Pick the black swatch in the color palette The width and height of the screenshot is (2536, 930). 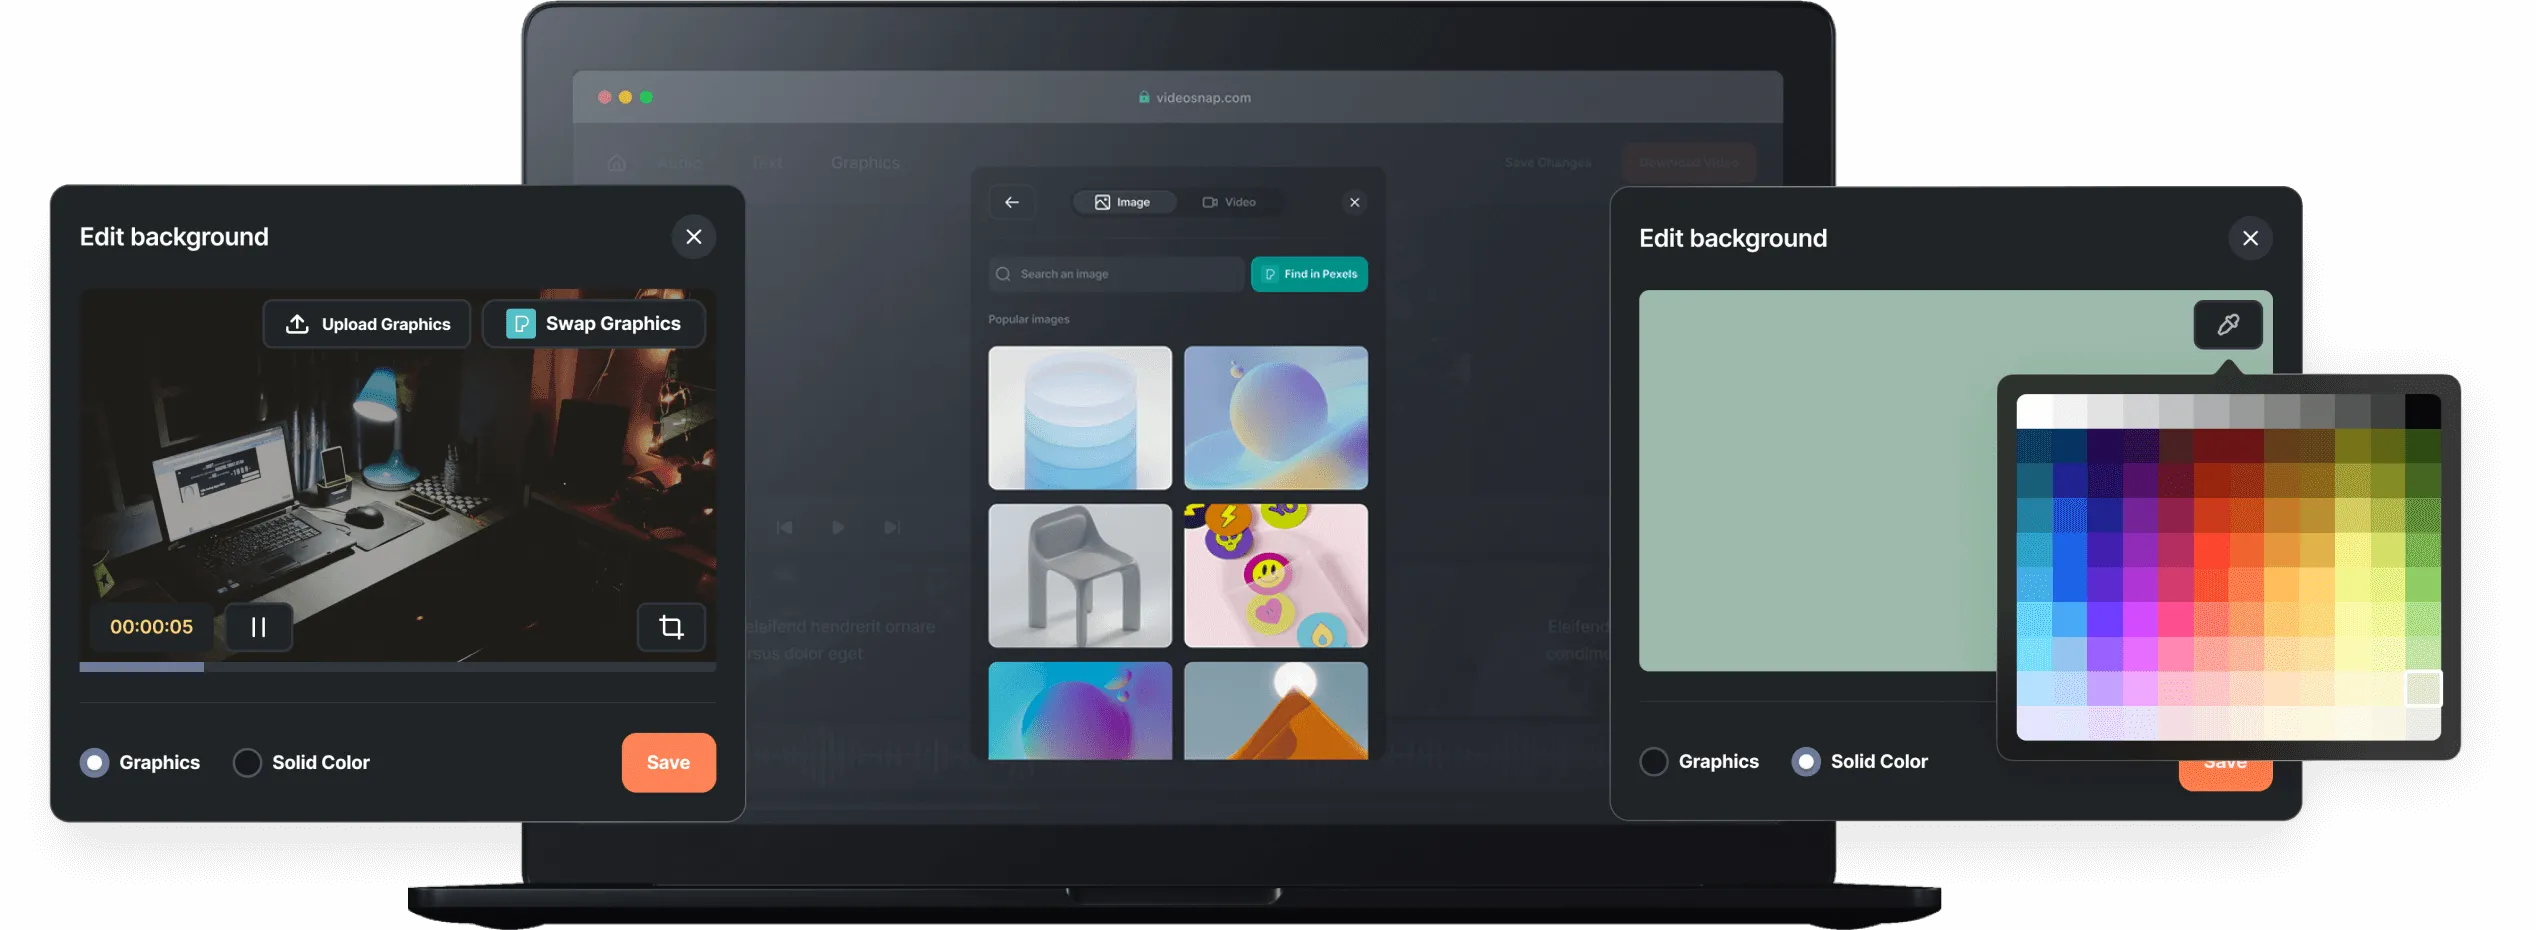pos(2423,411)
